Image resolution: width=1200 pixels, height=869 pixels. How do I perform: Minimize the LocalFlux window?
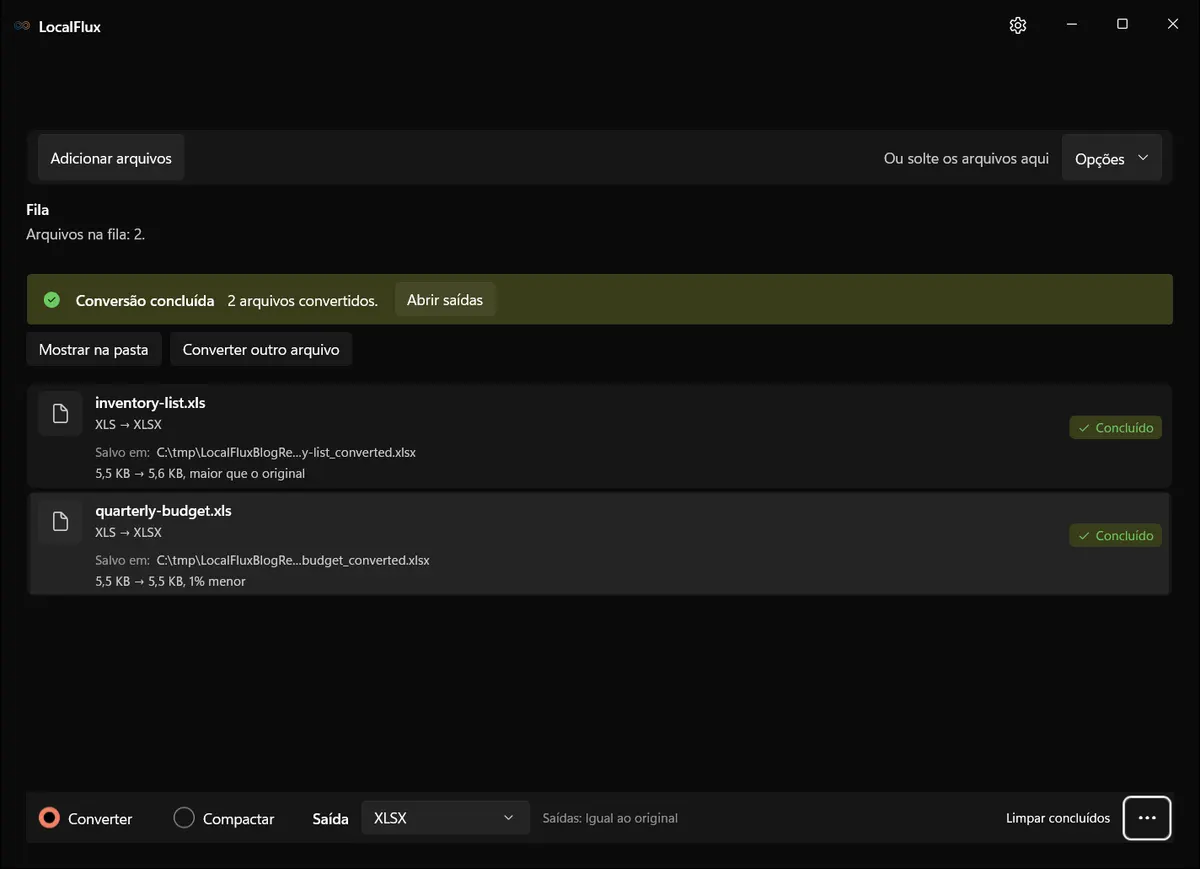(x=1071, y=25)
